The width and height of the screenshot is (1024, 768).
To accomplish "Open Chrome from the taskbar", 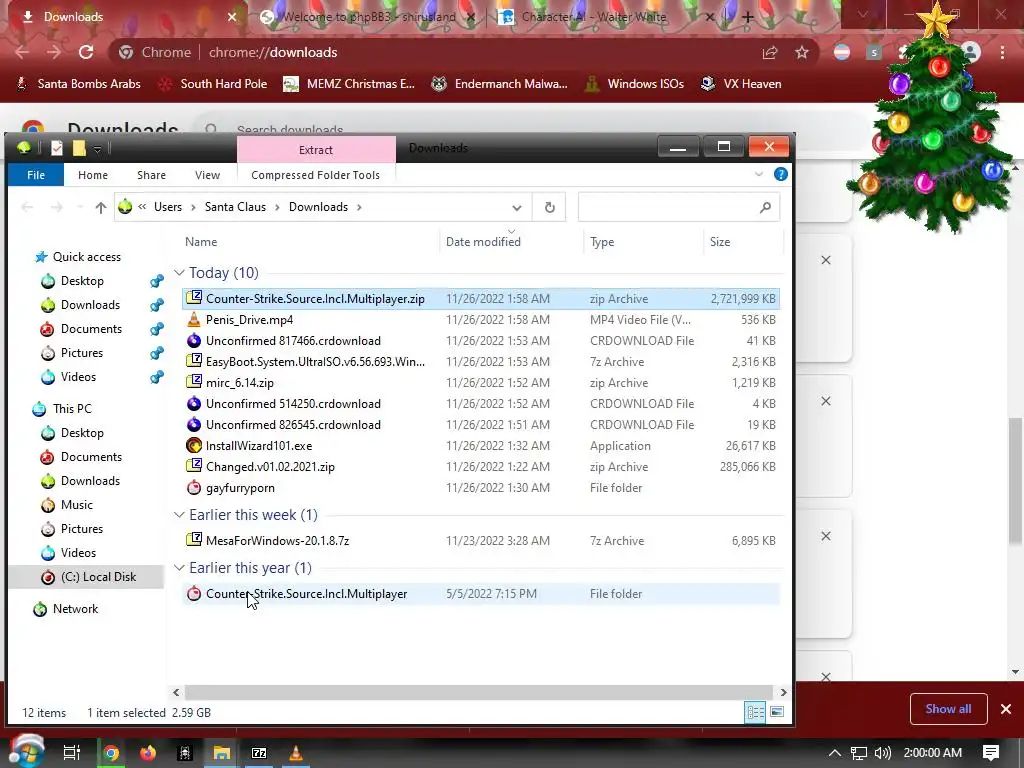I will pos(111,753).
